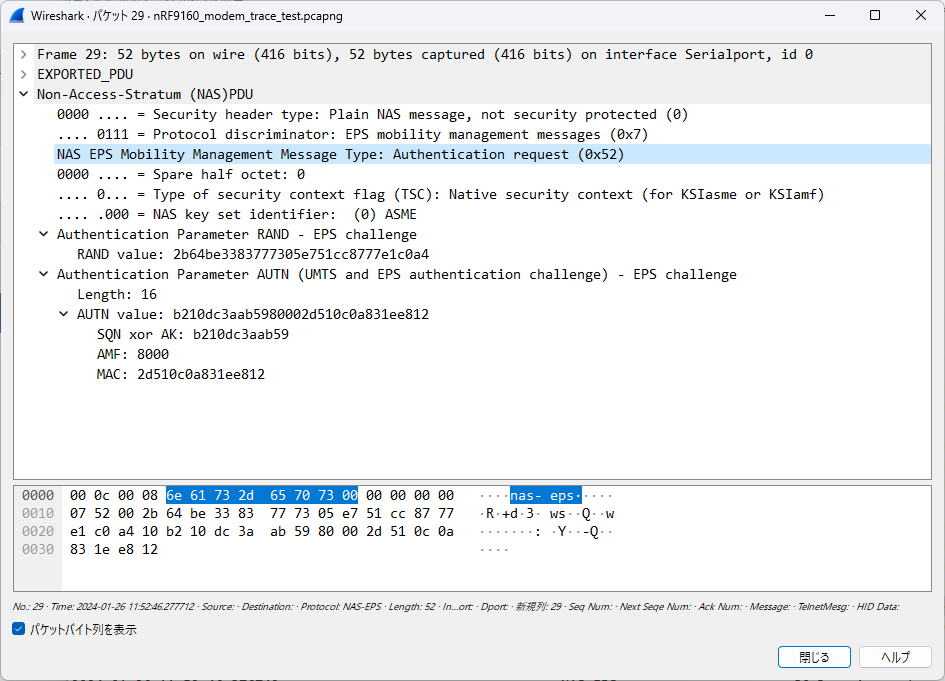This screenshot has height=681, width=945.
Task: Collapse the Non-Access-Stratum (NAS)PDU node
Action: coord(24,94)
